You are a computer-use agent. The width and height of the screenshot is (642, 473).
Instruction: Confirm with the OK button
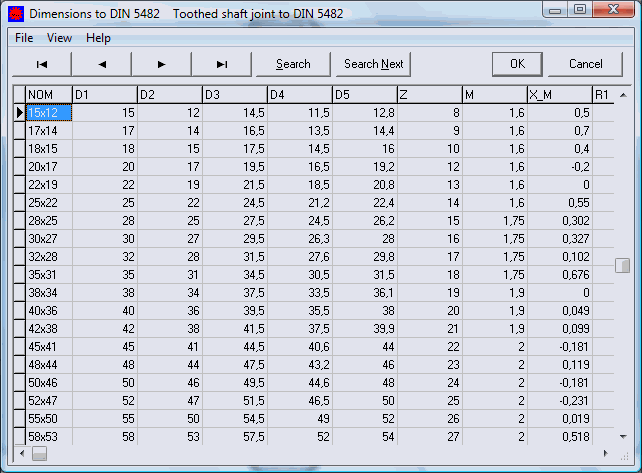click(x=517, y=64)
